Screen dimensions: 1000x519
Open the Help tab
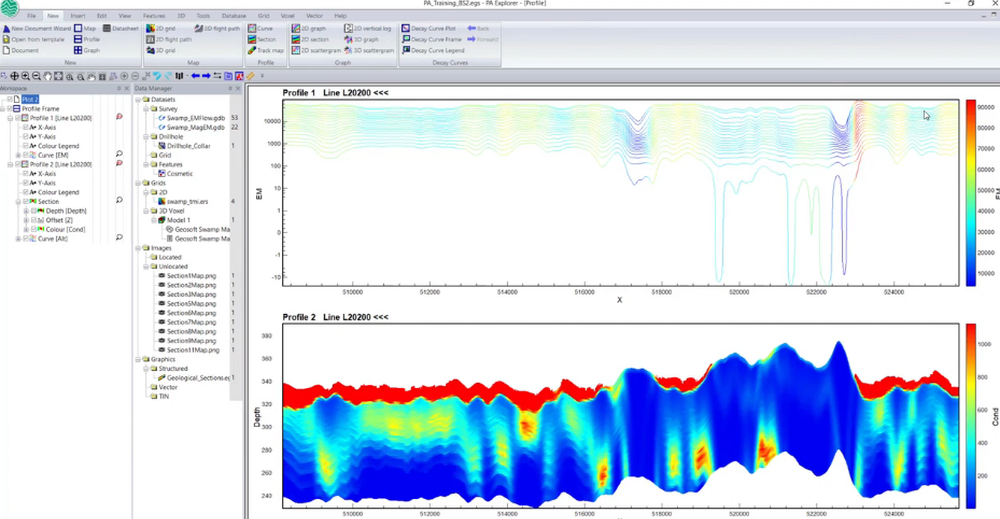pos(341,15)
